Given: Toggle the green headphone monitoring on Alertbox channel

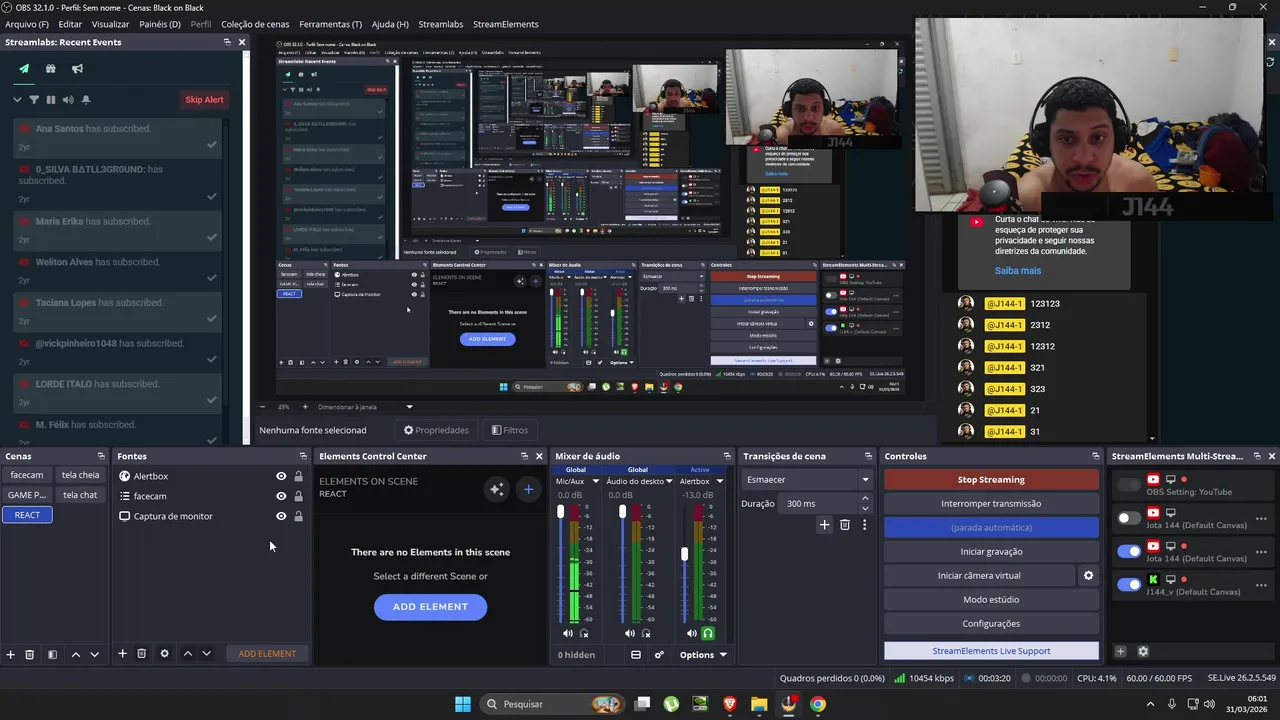Looking at the screenshot, I should tap(708, 633).
